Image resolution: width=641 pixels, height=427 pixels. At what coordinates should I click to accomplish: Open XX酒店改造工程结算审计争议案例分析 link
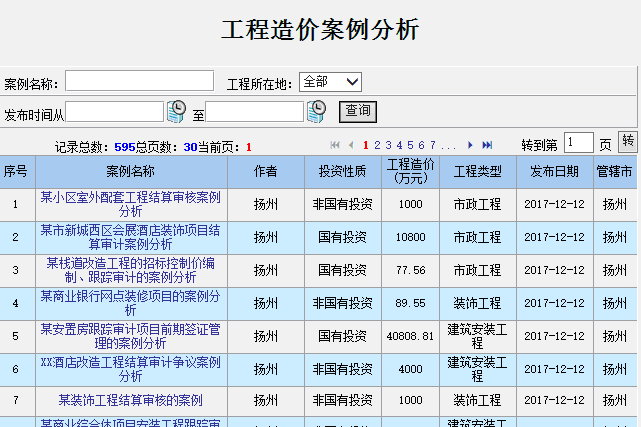[130, 368]
